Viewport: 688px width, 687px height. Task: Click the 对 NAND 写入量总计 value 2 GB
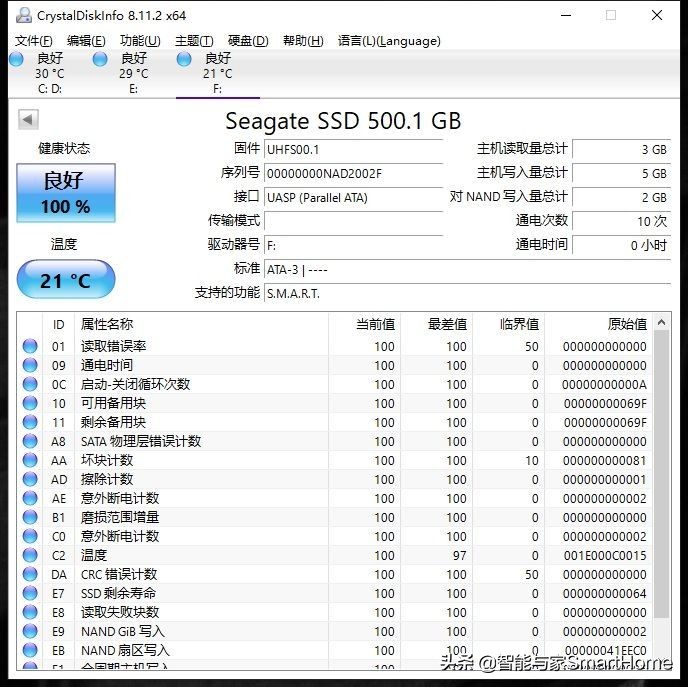[x=622, y=197]
